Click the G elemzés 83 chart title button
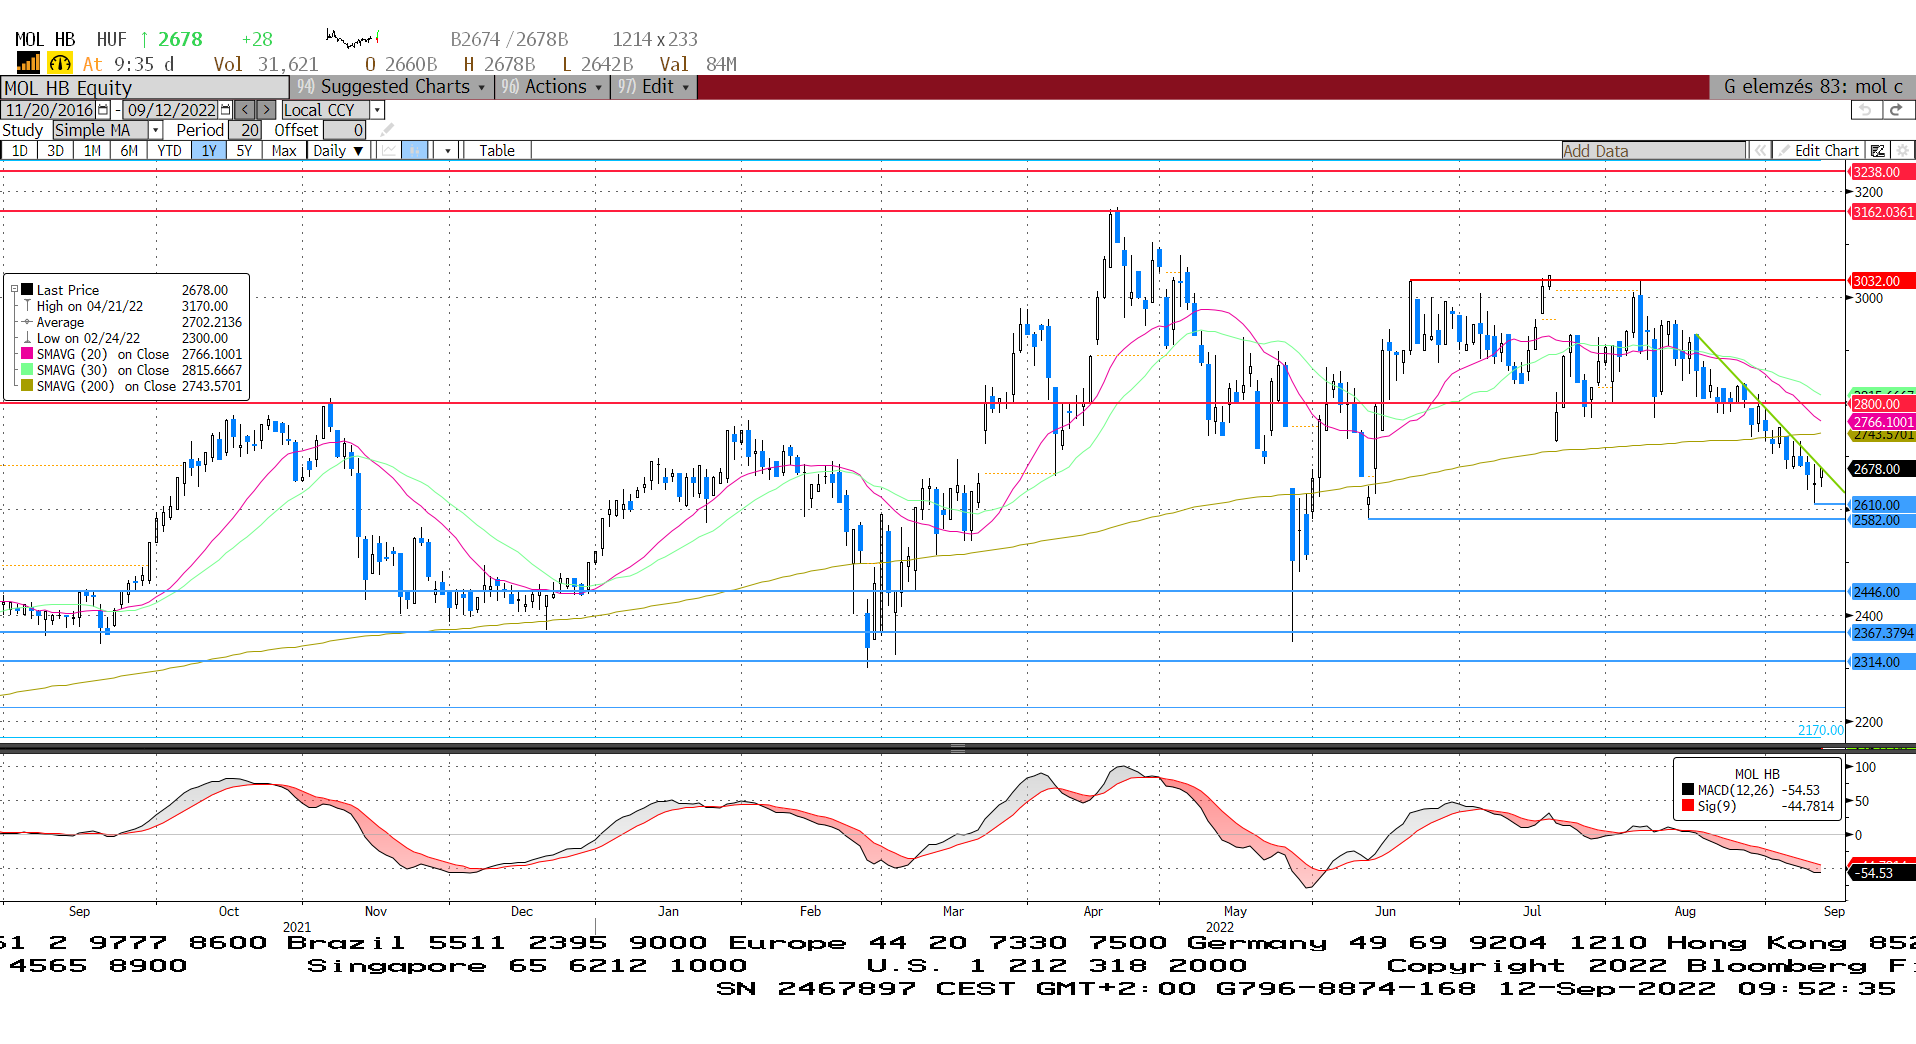 1812,87
